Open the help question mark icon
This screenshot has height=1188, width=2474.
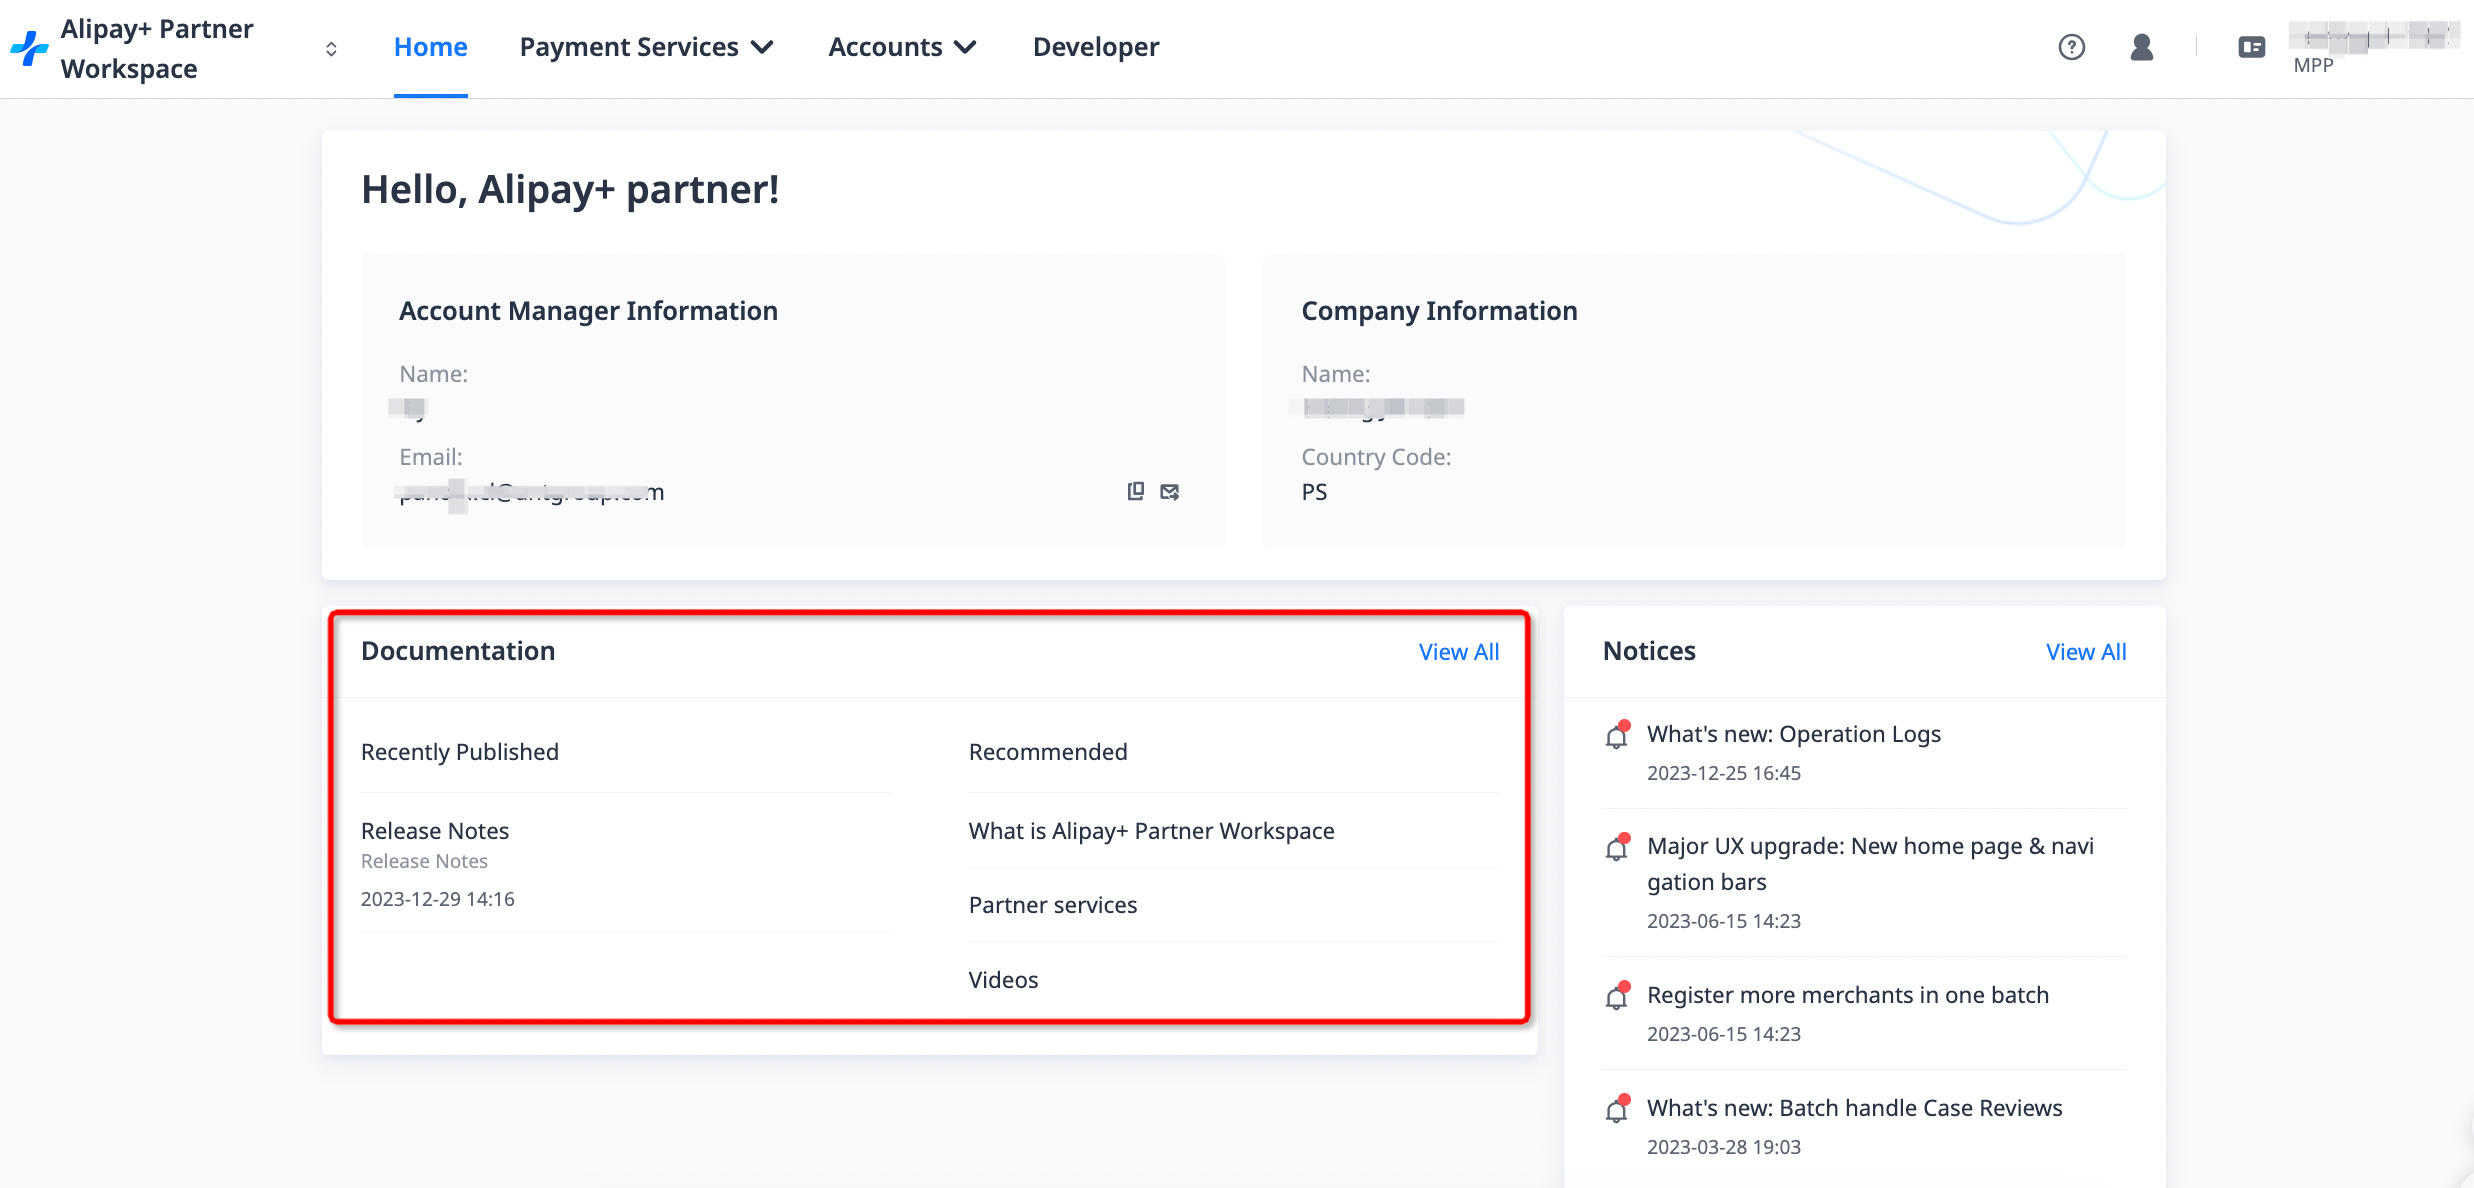[2071, 47]
